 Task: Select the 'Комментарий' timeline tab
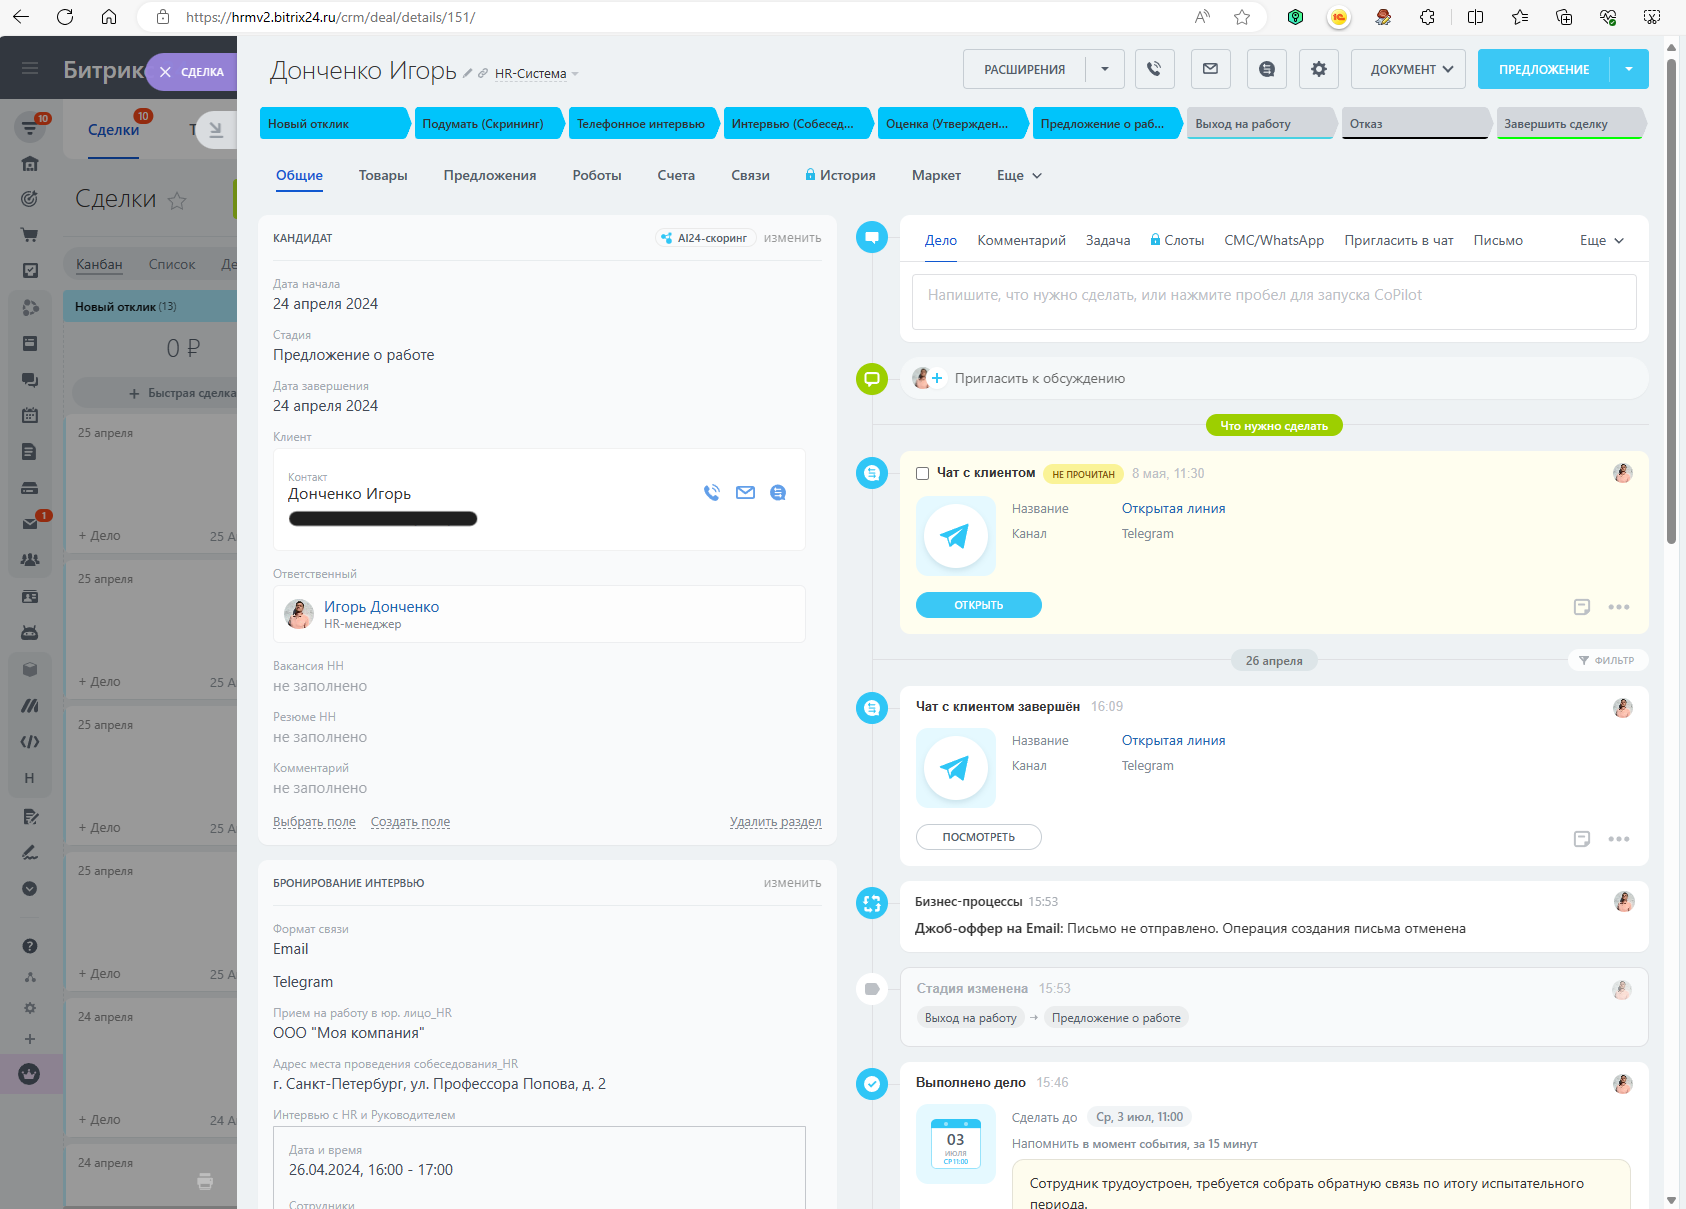coord(1021,240)
